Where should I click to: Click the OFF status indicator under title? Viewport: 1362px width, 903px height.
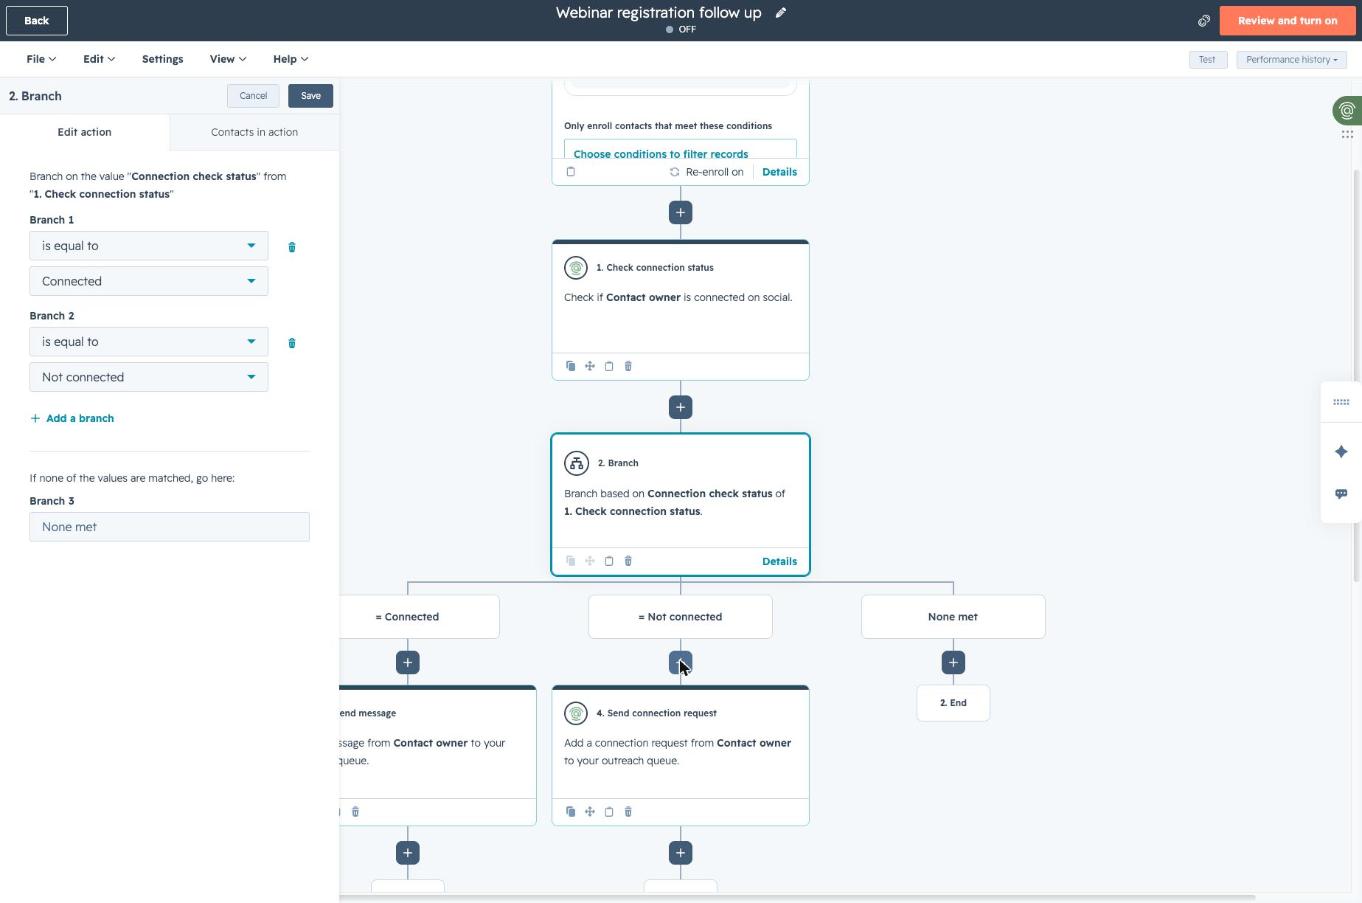click(x=681, y=29)
